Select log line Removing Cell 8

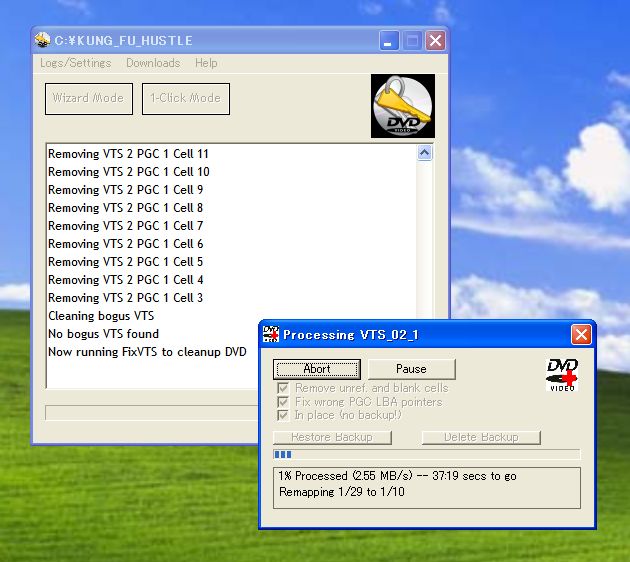click(x=125, y=208)
